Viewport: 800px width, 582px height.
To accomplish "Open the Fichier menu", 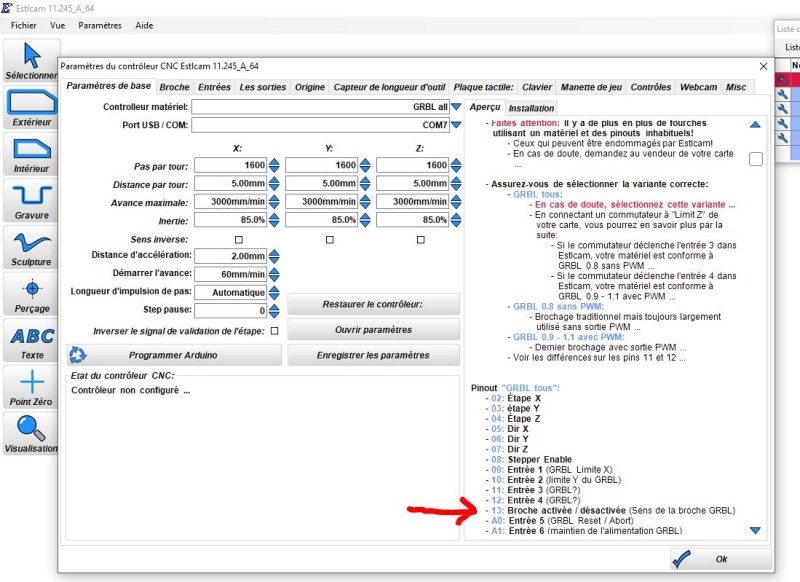I will pyautogui.click(x=23, y=26).
